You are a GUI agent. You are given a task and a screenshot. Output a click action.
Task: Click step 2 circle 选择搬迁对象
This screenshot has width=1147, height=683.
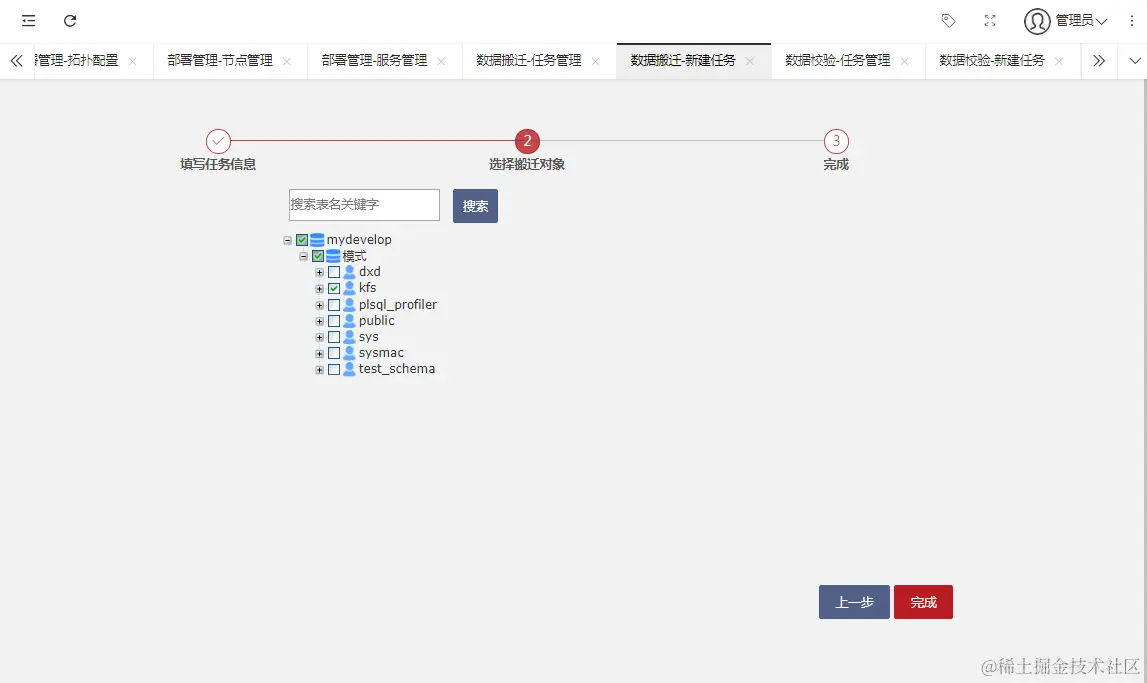(527, 141)
